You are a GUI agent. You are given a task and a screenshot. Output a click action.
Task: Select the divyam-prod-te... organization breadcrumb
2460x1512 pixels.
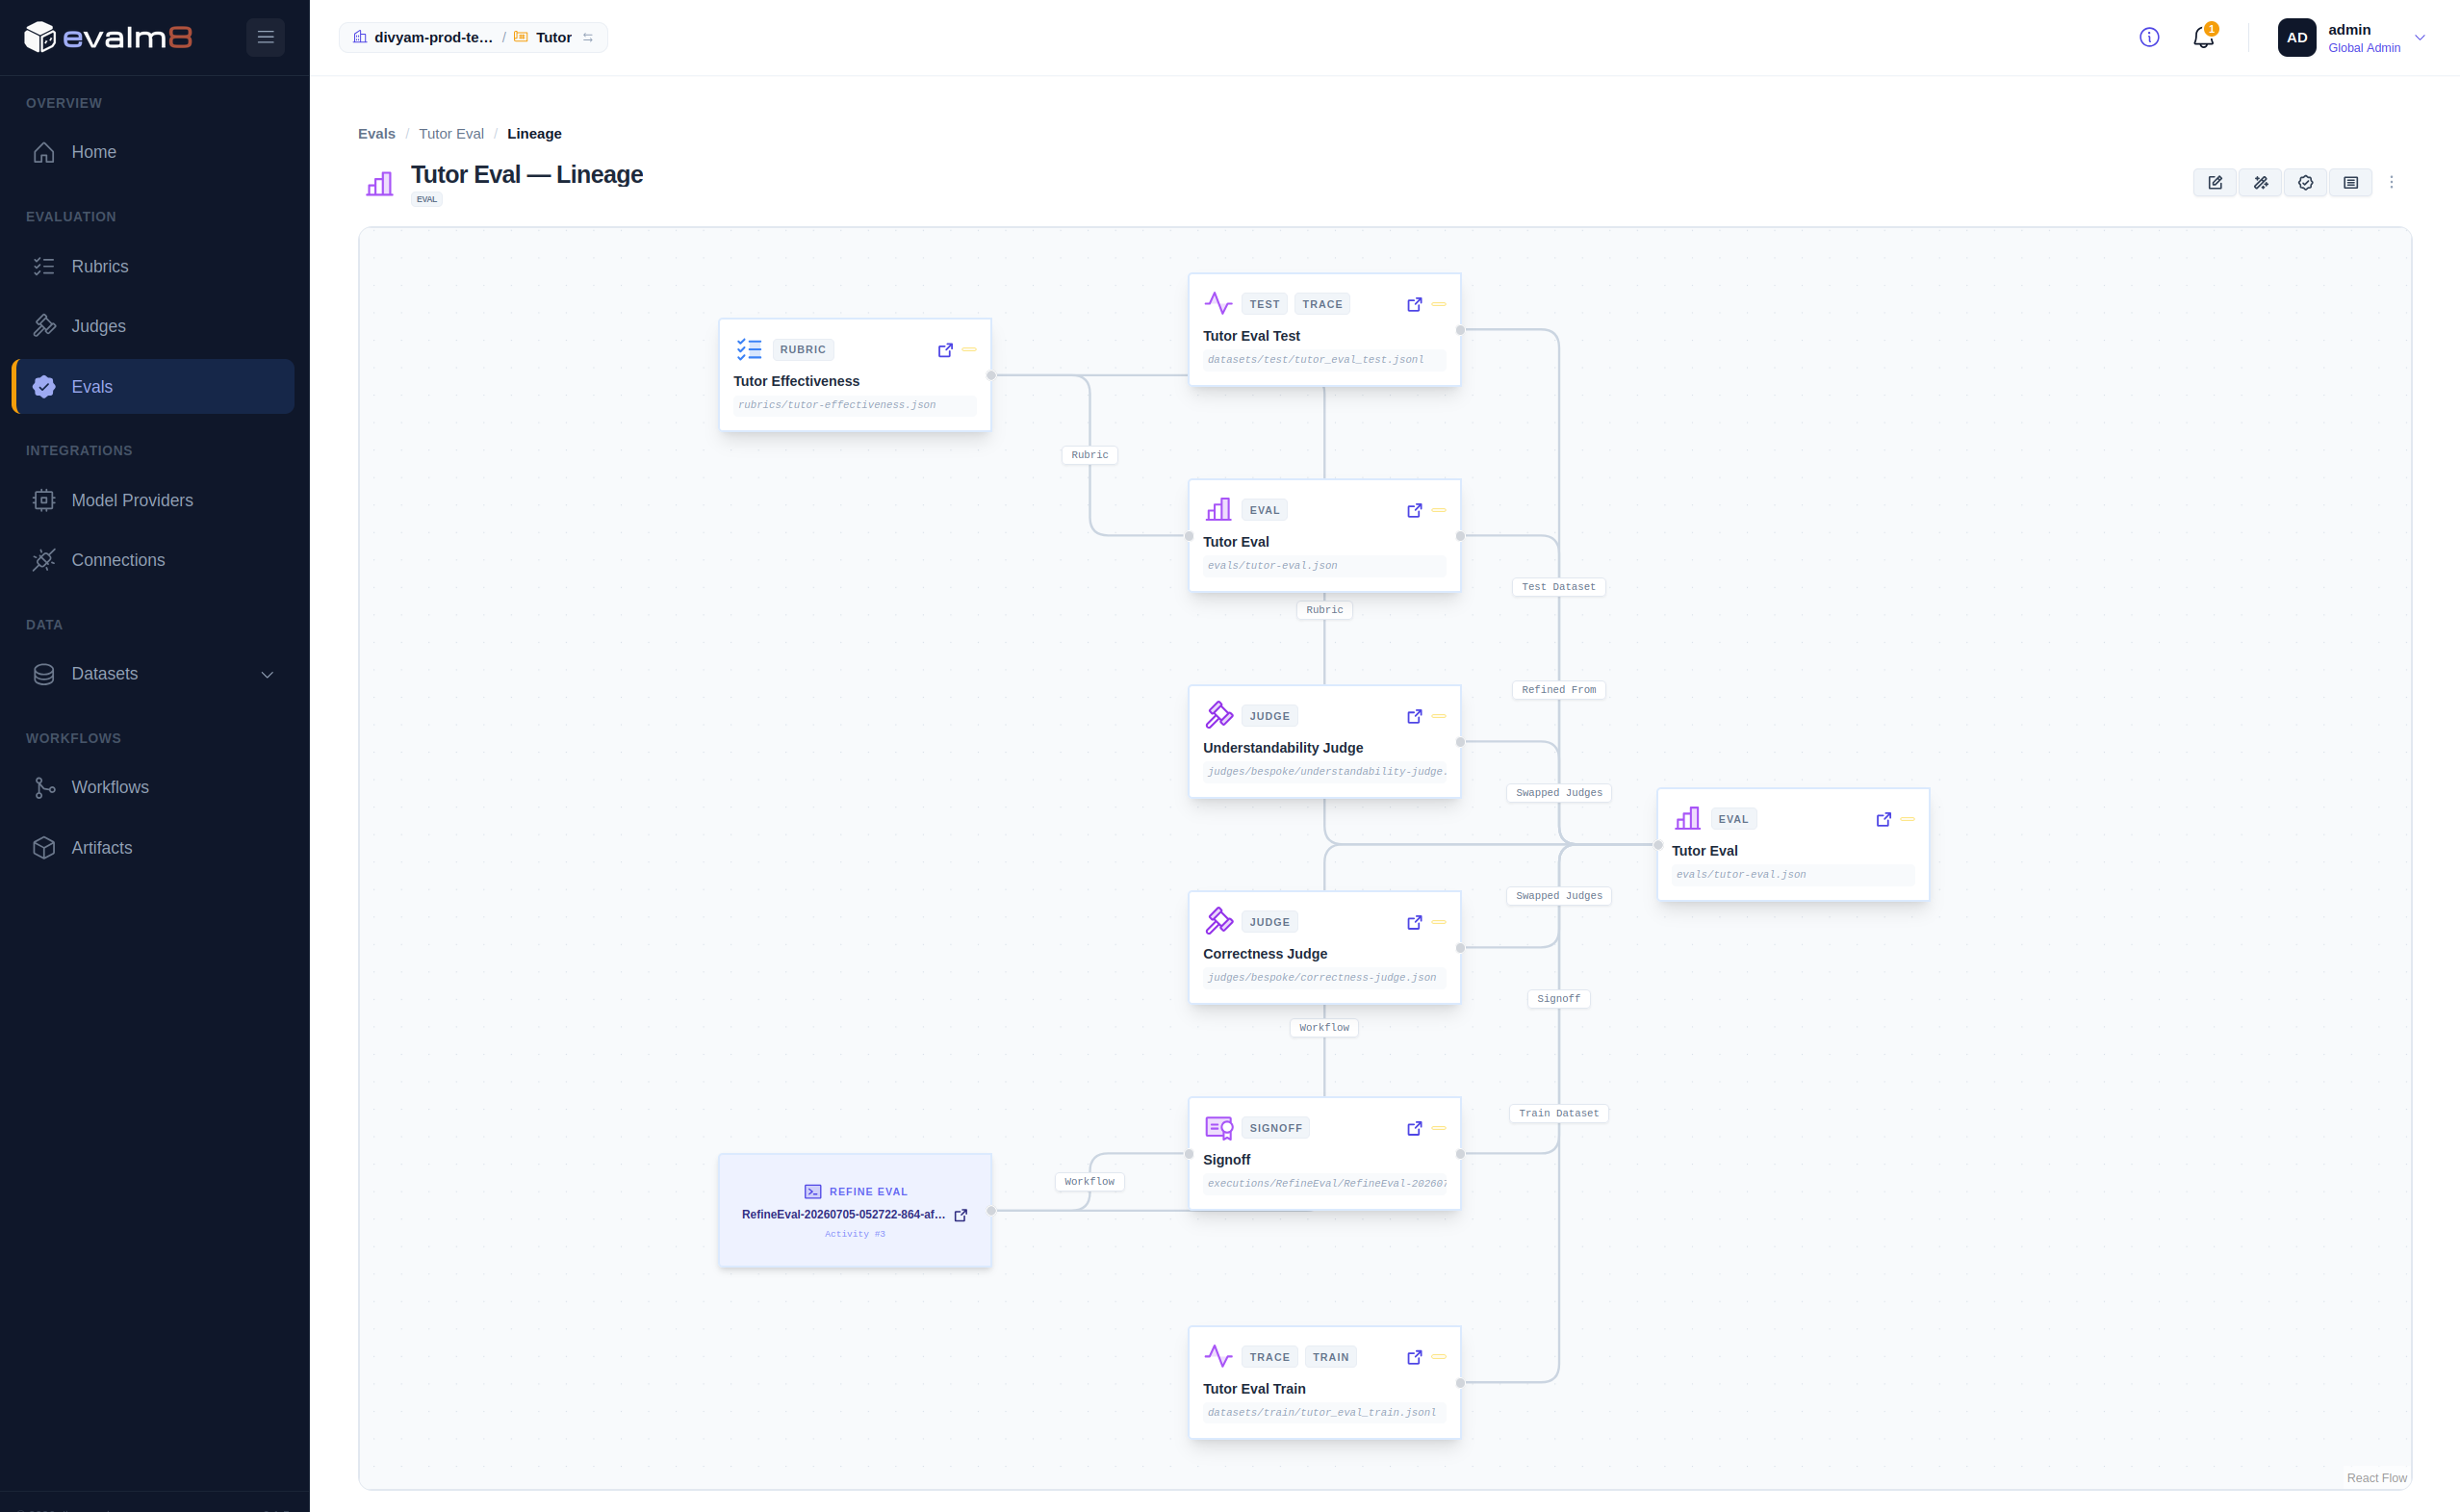[423, 38]
